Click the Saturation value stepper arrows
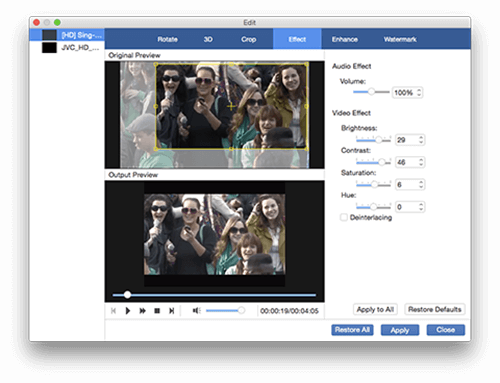 coord(421,184)
